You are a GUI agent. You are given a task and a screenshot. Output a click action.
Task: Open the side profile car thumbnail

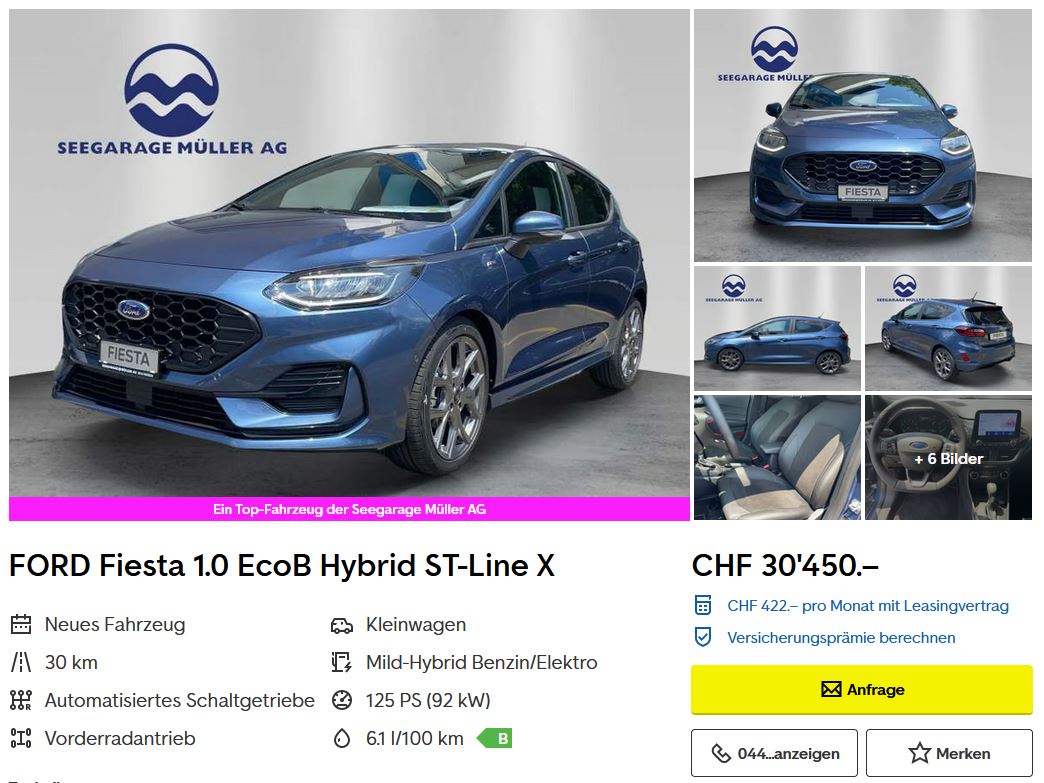(x=777, y=328)
